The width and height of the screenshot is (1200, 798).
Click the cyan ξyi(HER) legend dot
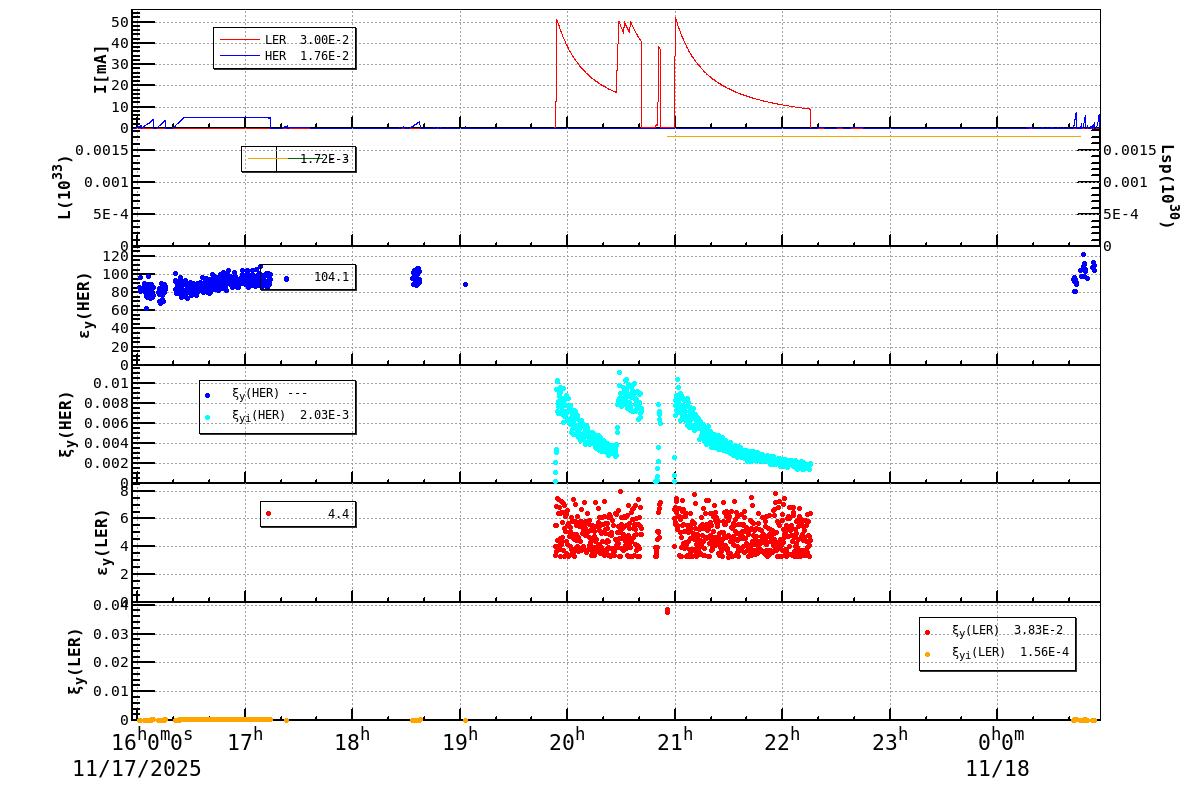tap(208, 417)
